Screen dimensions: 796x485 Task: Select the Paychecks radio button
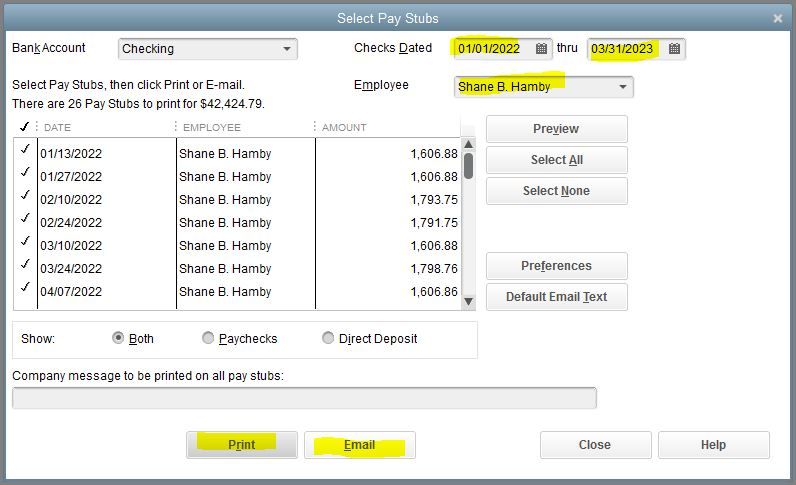pos(208,338)
